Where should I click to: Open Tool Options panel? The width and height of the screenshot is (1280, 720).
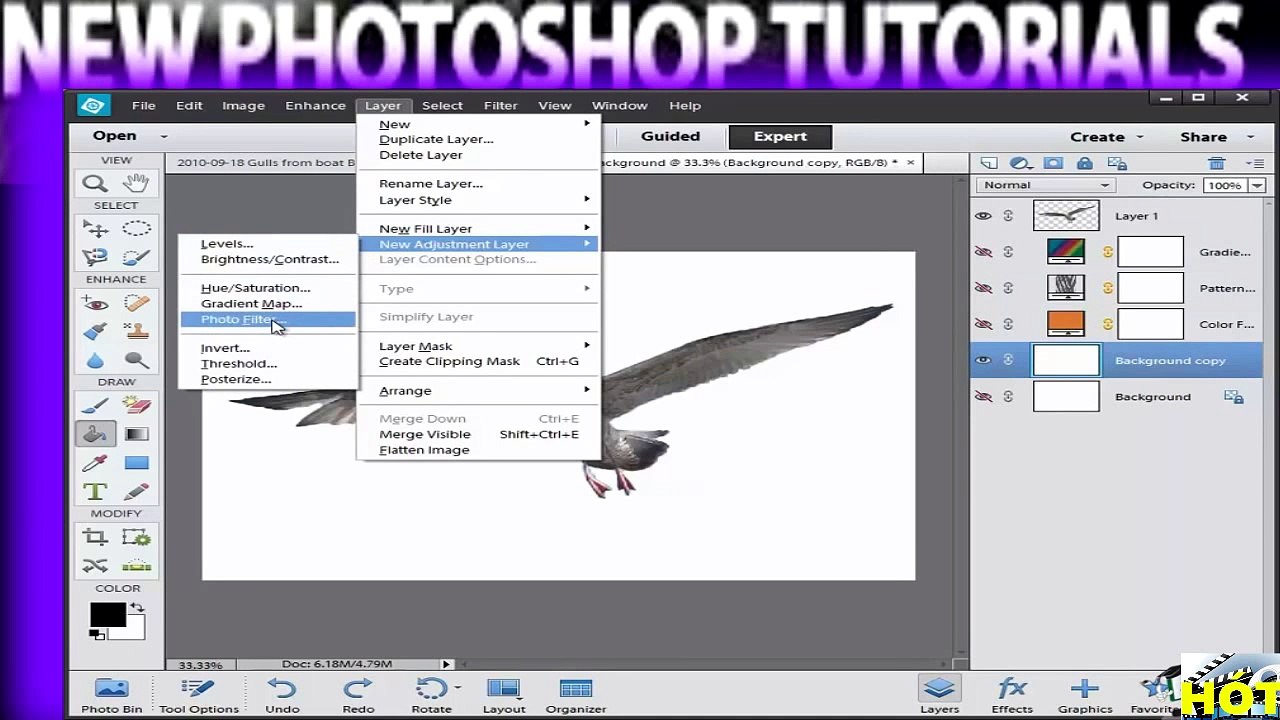(199, 696)
